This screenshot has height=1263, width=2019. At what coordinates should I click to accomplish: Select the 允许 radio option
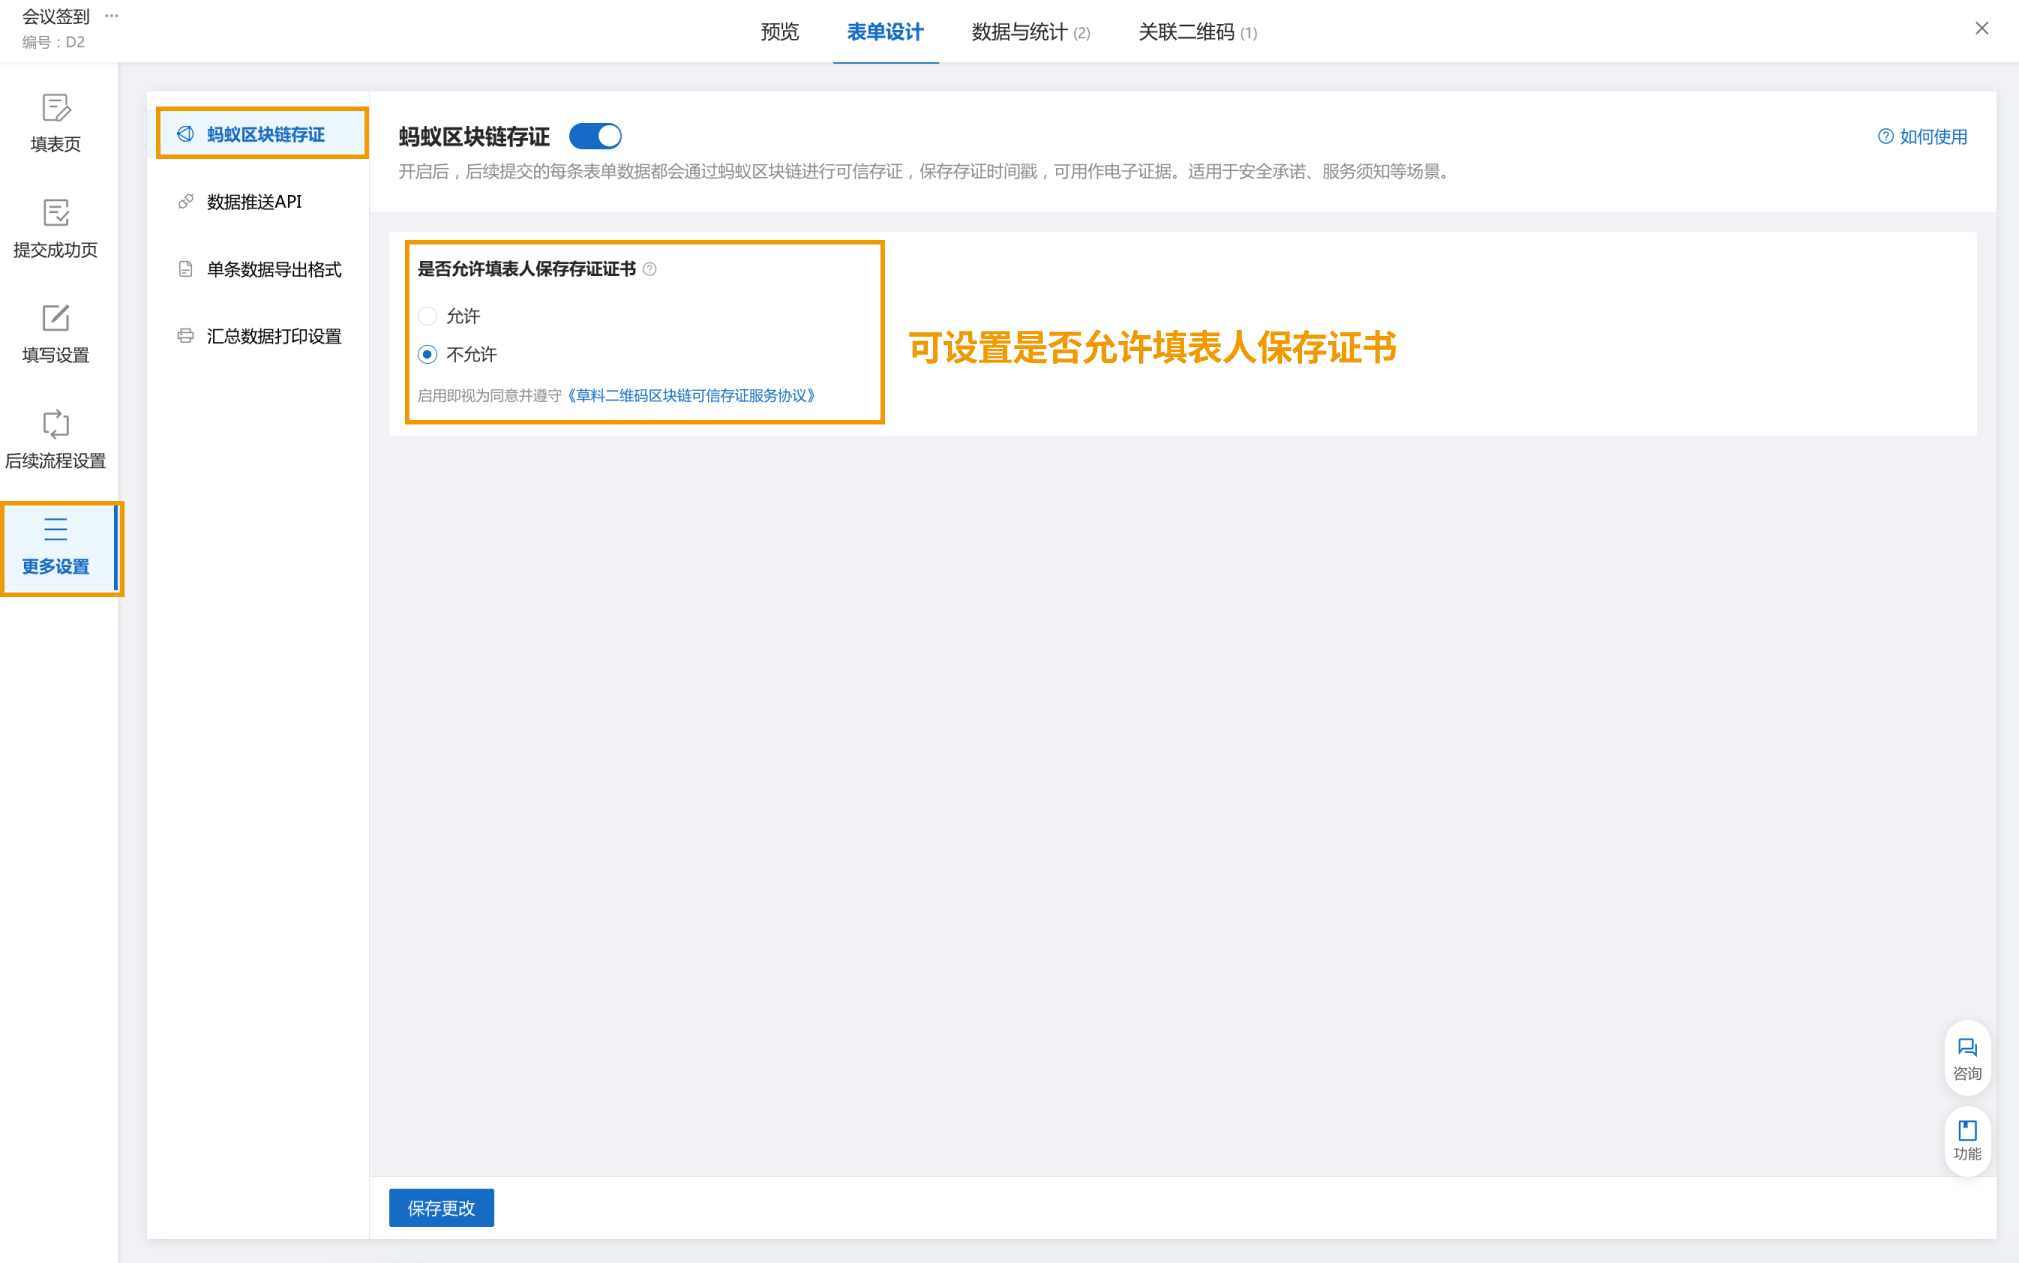428,316
